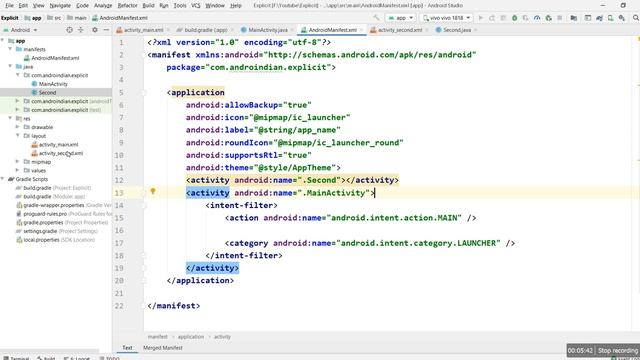The width and height of the screenshot is (640, 360).
Task: Click the Stop square icon in toolbar
Action: (560, 18)
